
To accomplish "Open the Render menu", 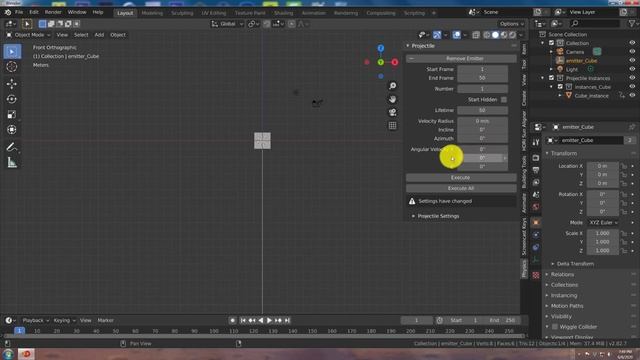I will (x=53, y=12).
